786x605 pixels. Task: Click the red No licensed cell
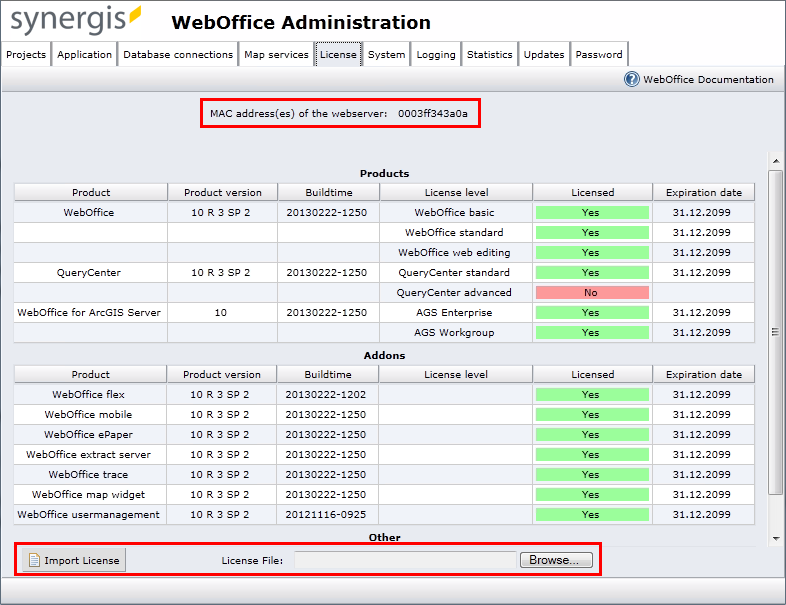[593, 293]
